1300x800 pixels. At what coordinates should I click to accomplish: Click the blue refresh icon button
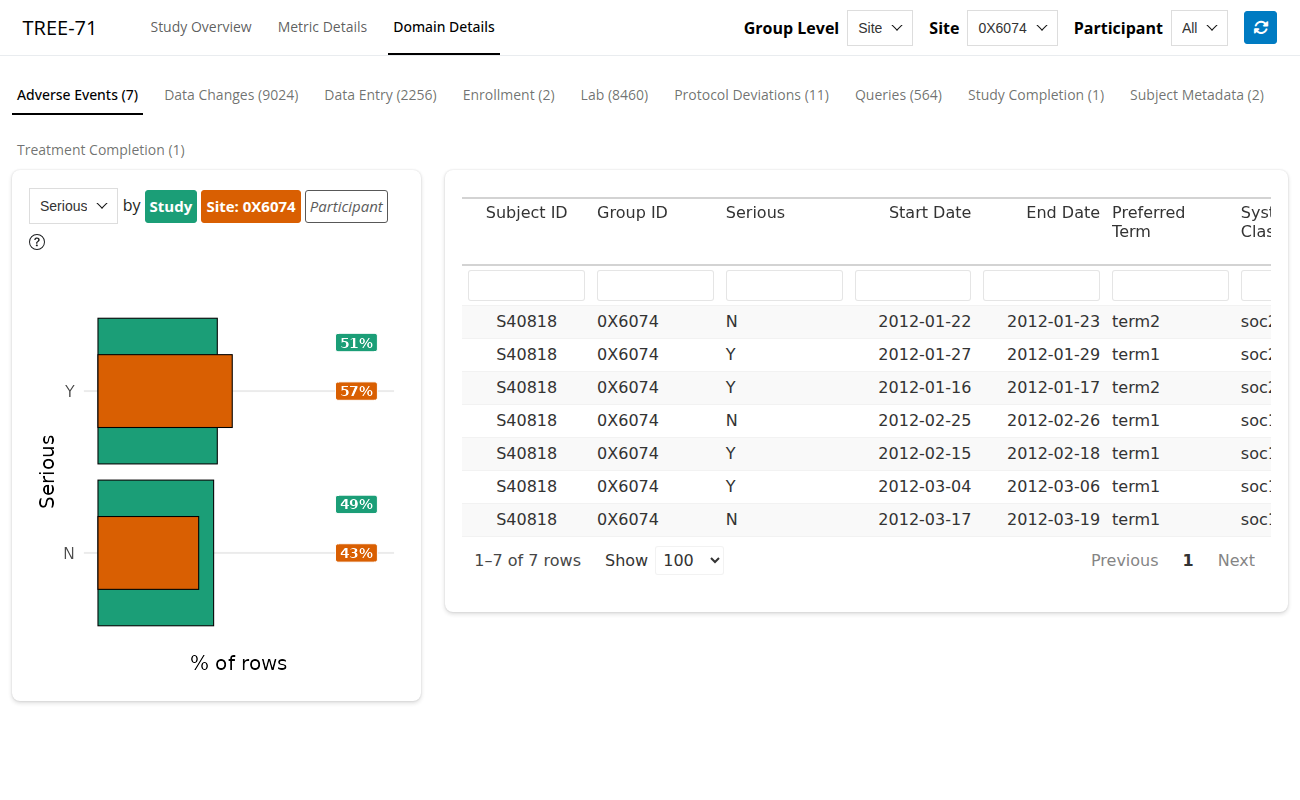(x=1260, y=28)
